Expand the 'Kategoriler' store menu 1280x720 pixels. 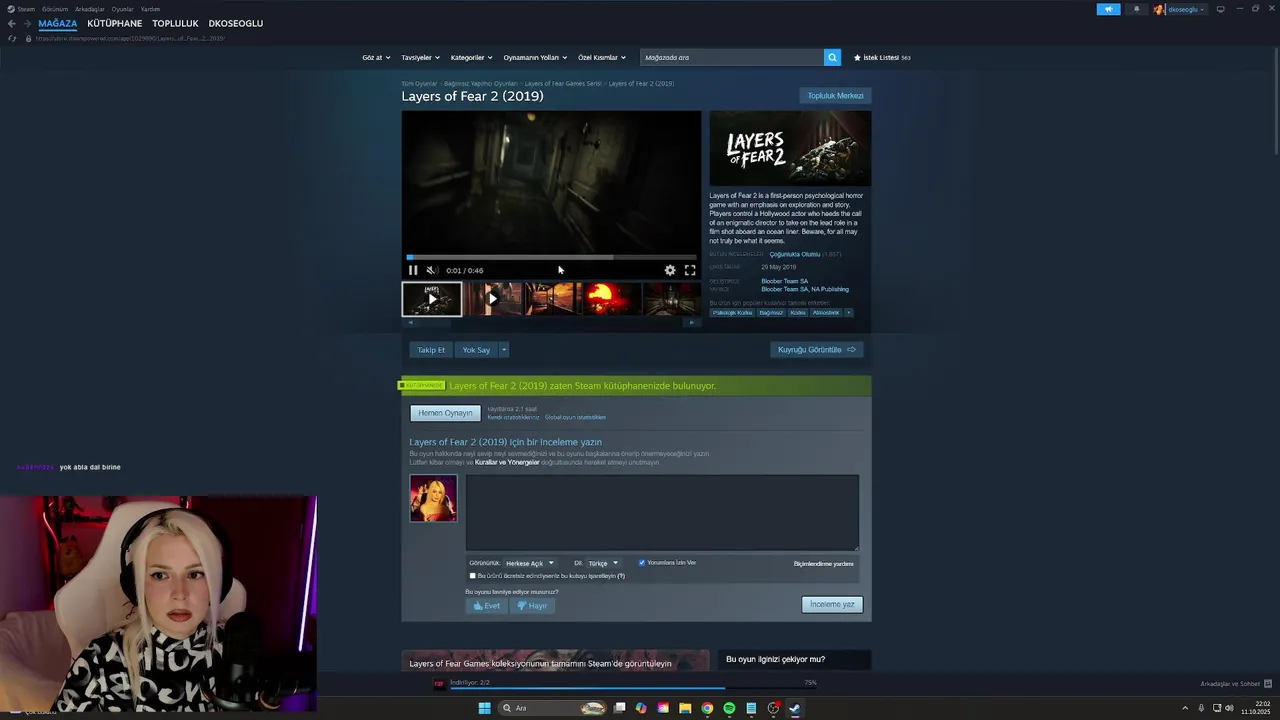click(x=471, y=57)
